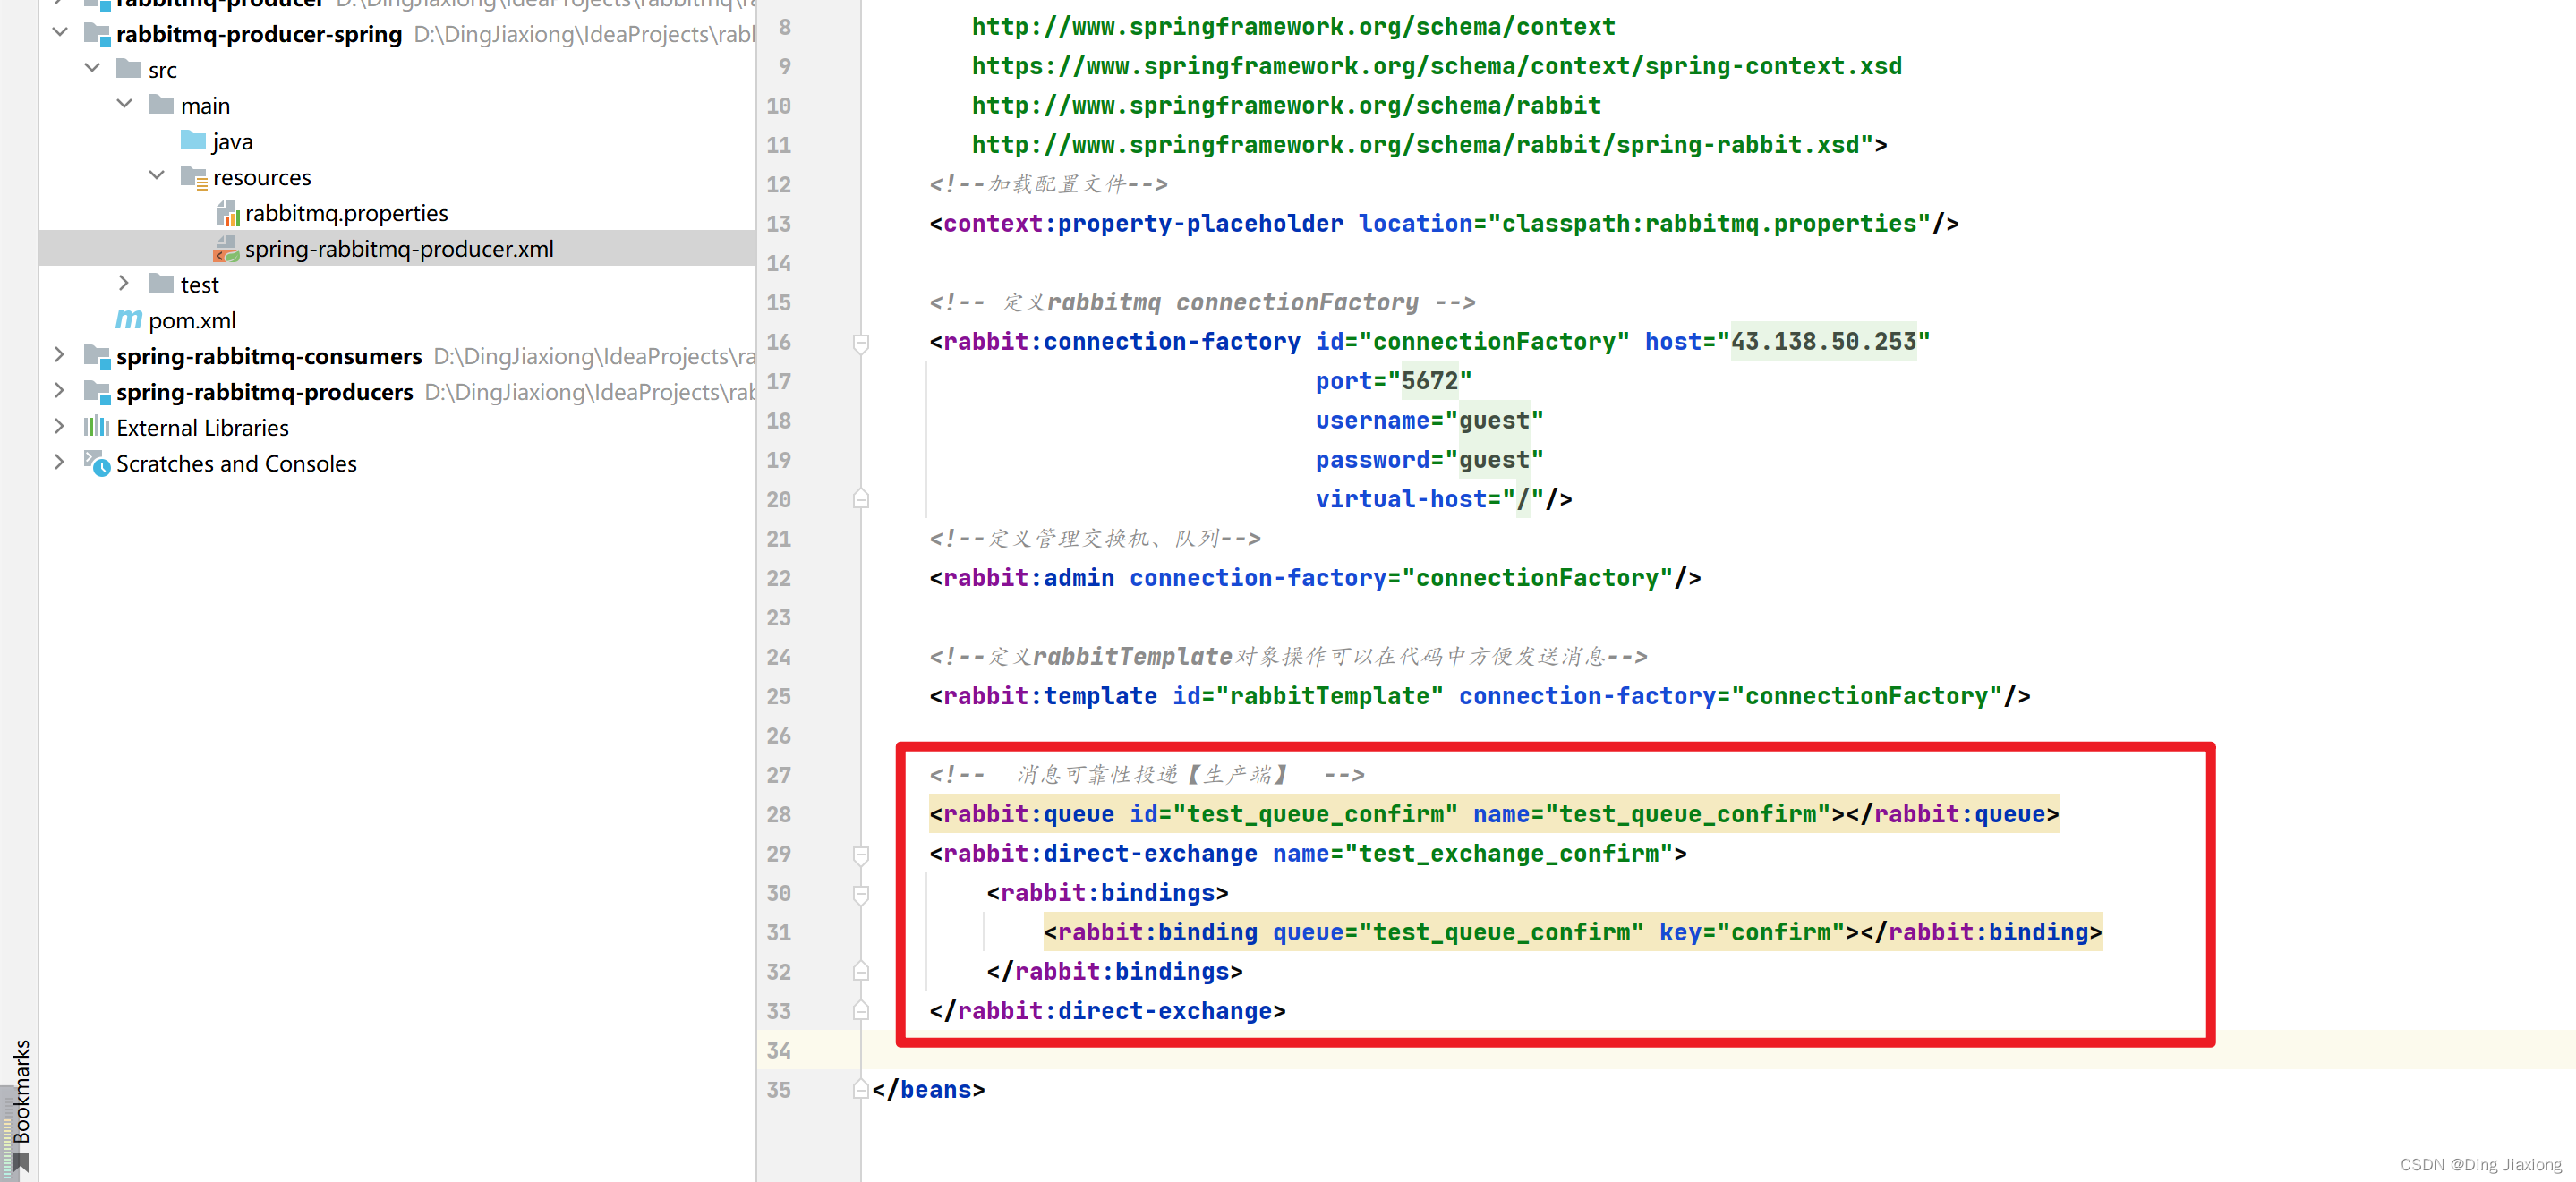This screenshot has width=2576, height=1182.
Task: Expand the spring-rabbitmq-consumers module
Action: click(60, 355)
